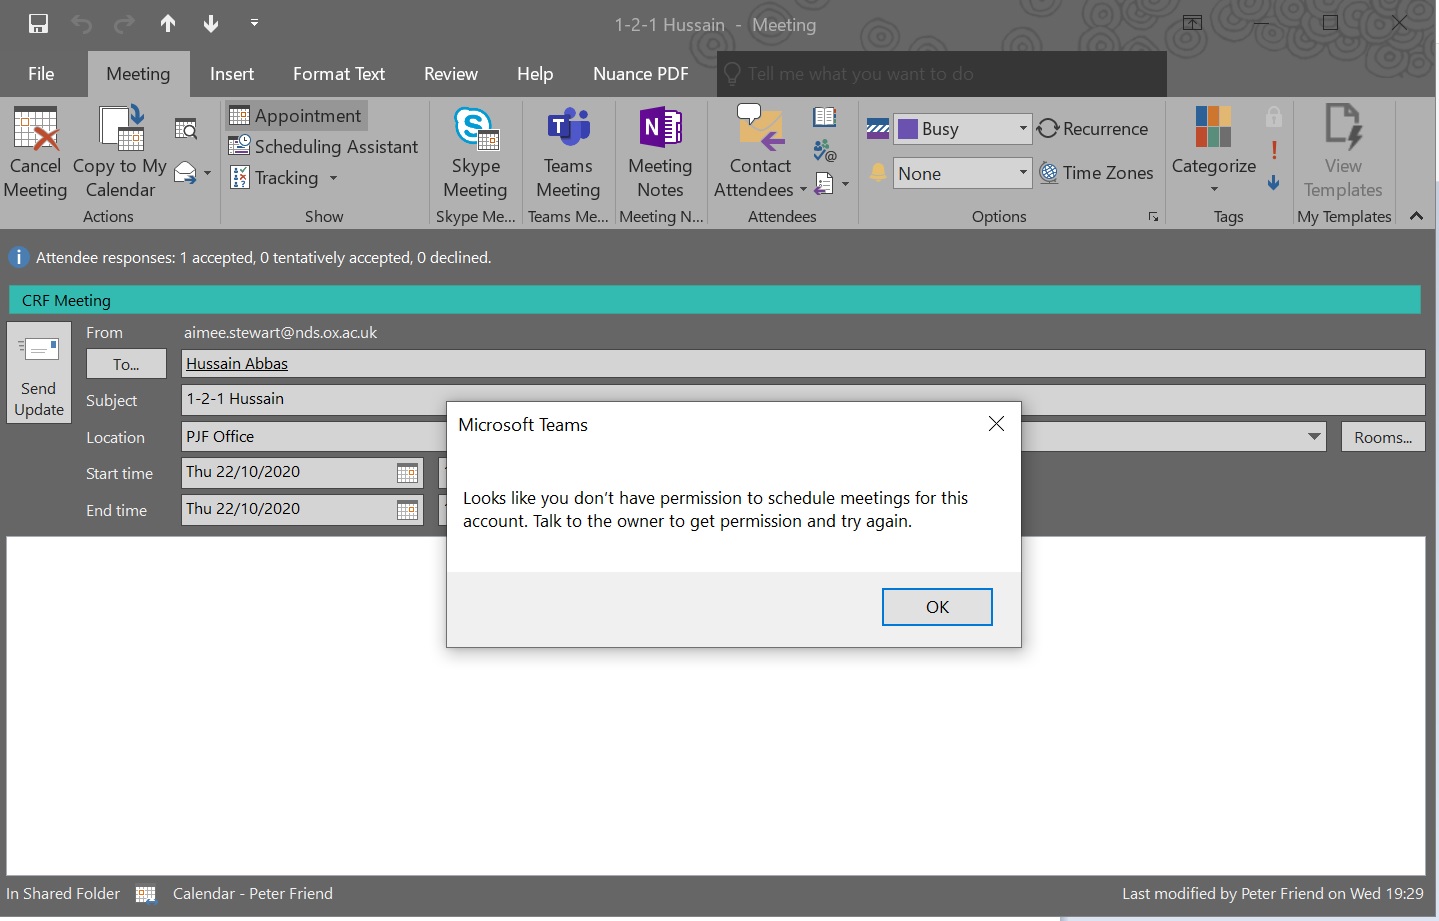The width and height of the screenshot is (1439, 921).
Task: Click 'Last modified by Peter Friend' text
Action: 1273,894
